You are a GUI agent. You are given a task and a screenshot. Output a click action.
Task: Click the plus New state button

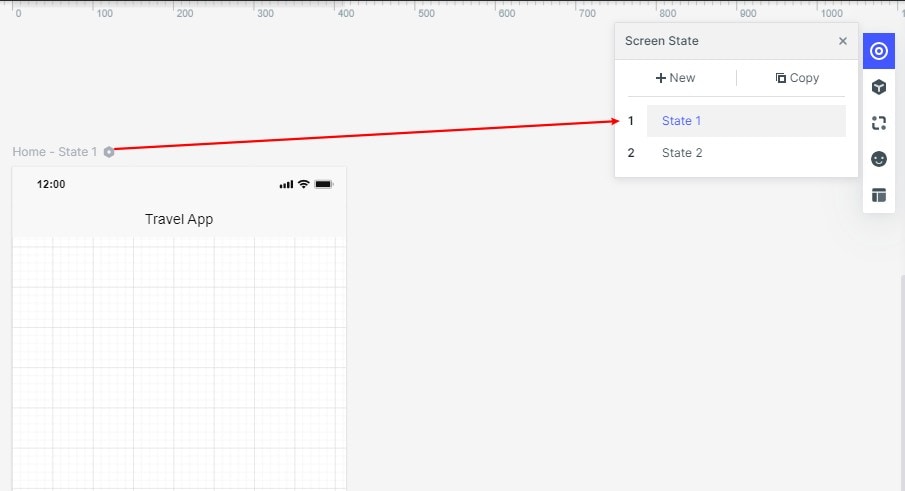676,78
